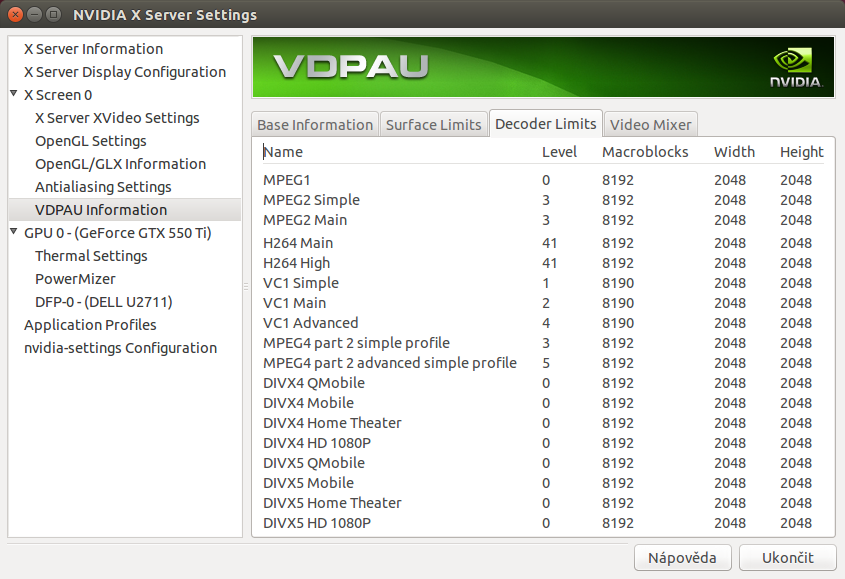Image resolution: width=845 pixels, height=579 pixels.
Task: Open OpenGL/GLX Information page
Action: (x=120, y=164)
